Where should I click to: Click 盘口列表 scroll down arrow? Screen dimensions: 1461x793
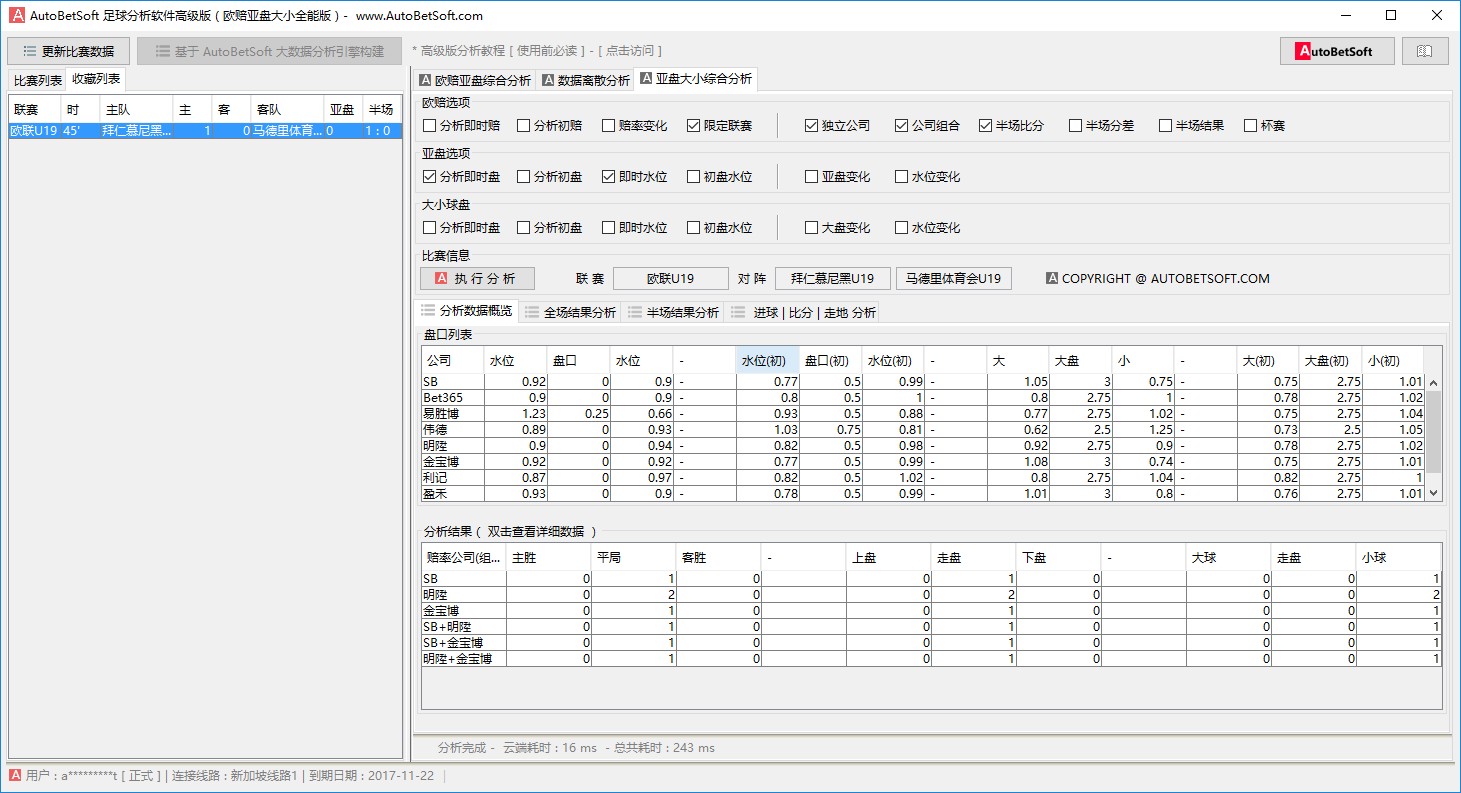[1433, 492]
